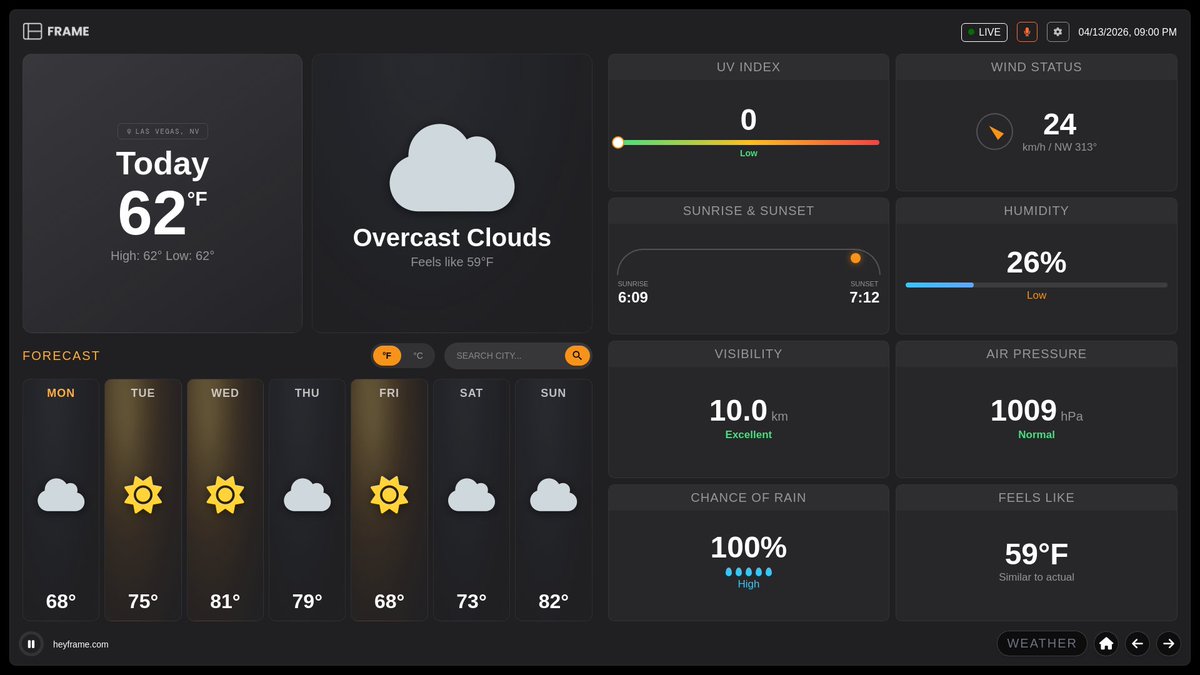Select the °F temperature unit

387,356
